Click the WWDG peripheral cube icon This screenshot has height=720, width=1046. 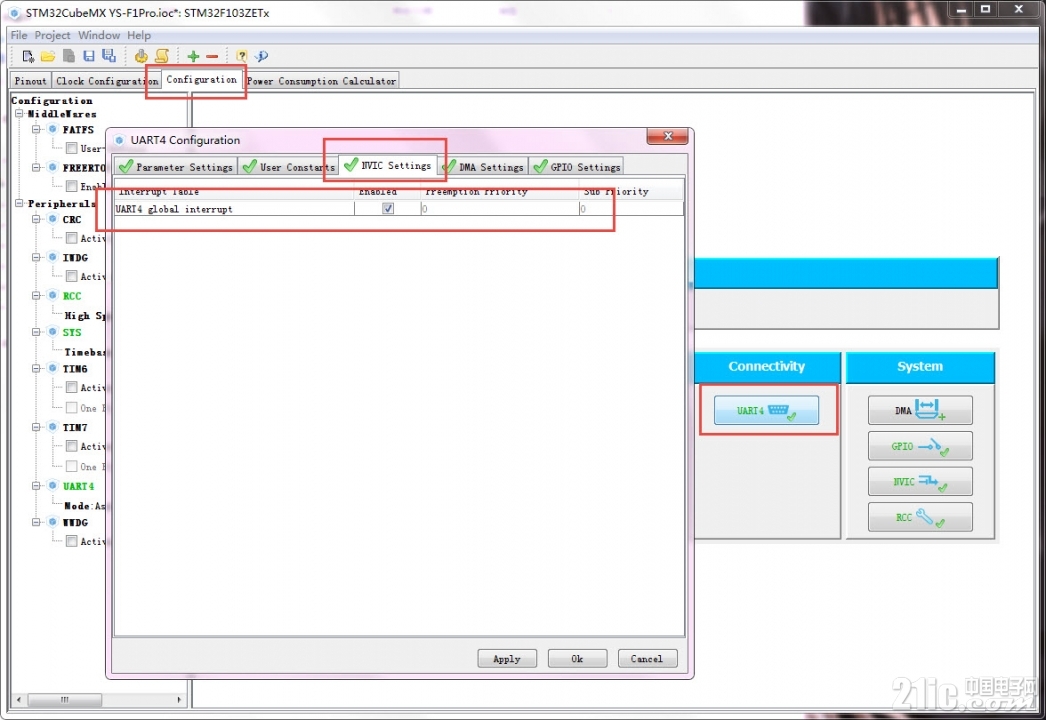coord(53,522)
